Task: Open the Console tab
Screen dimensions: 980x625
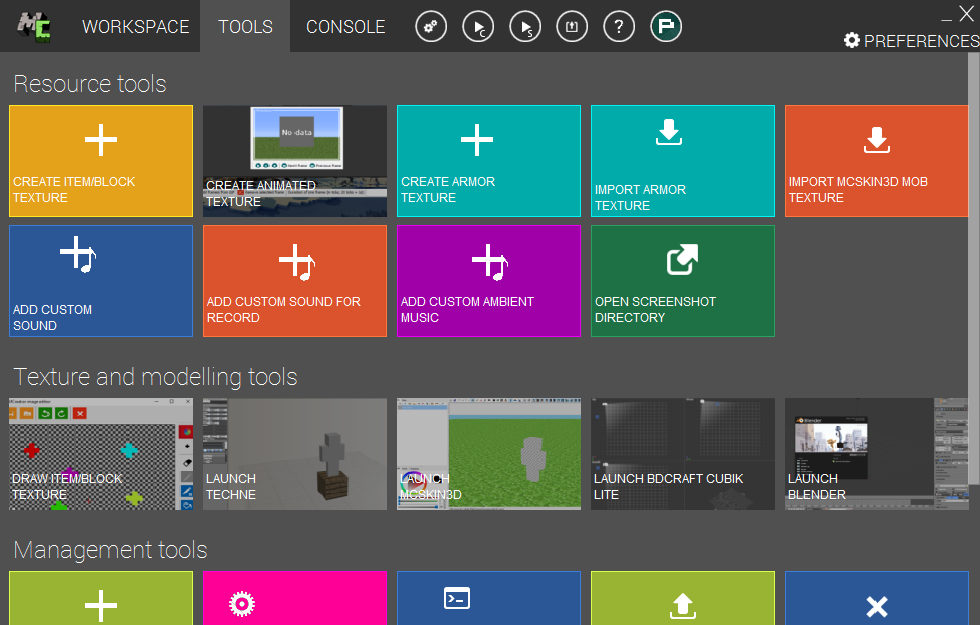Action: (x=345, y=27)
